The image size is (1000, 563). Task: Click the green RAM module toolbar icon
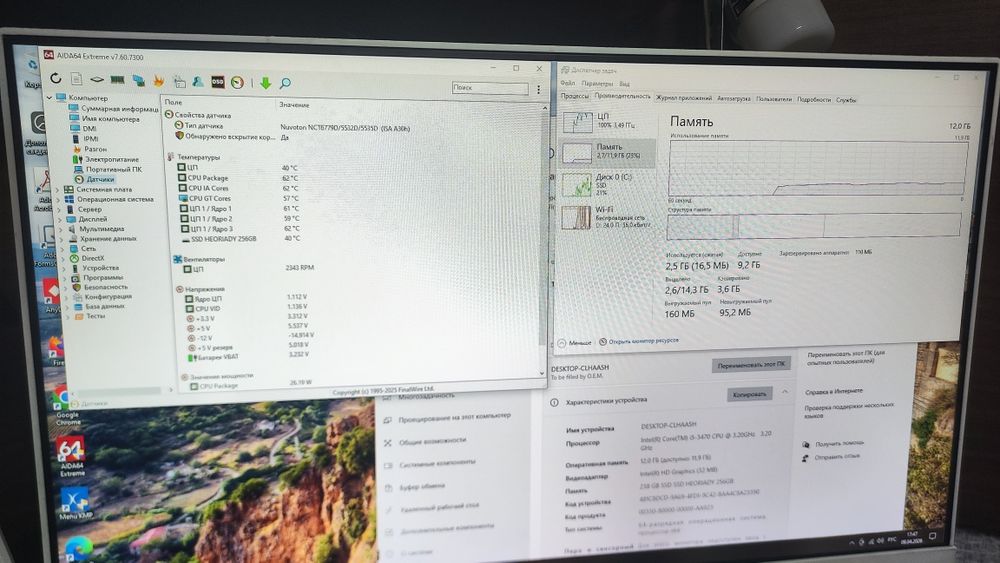click(117, 80)
